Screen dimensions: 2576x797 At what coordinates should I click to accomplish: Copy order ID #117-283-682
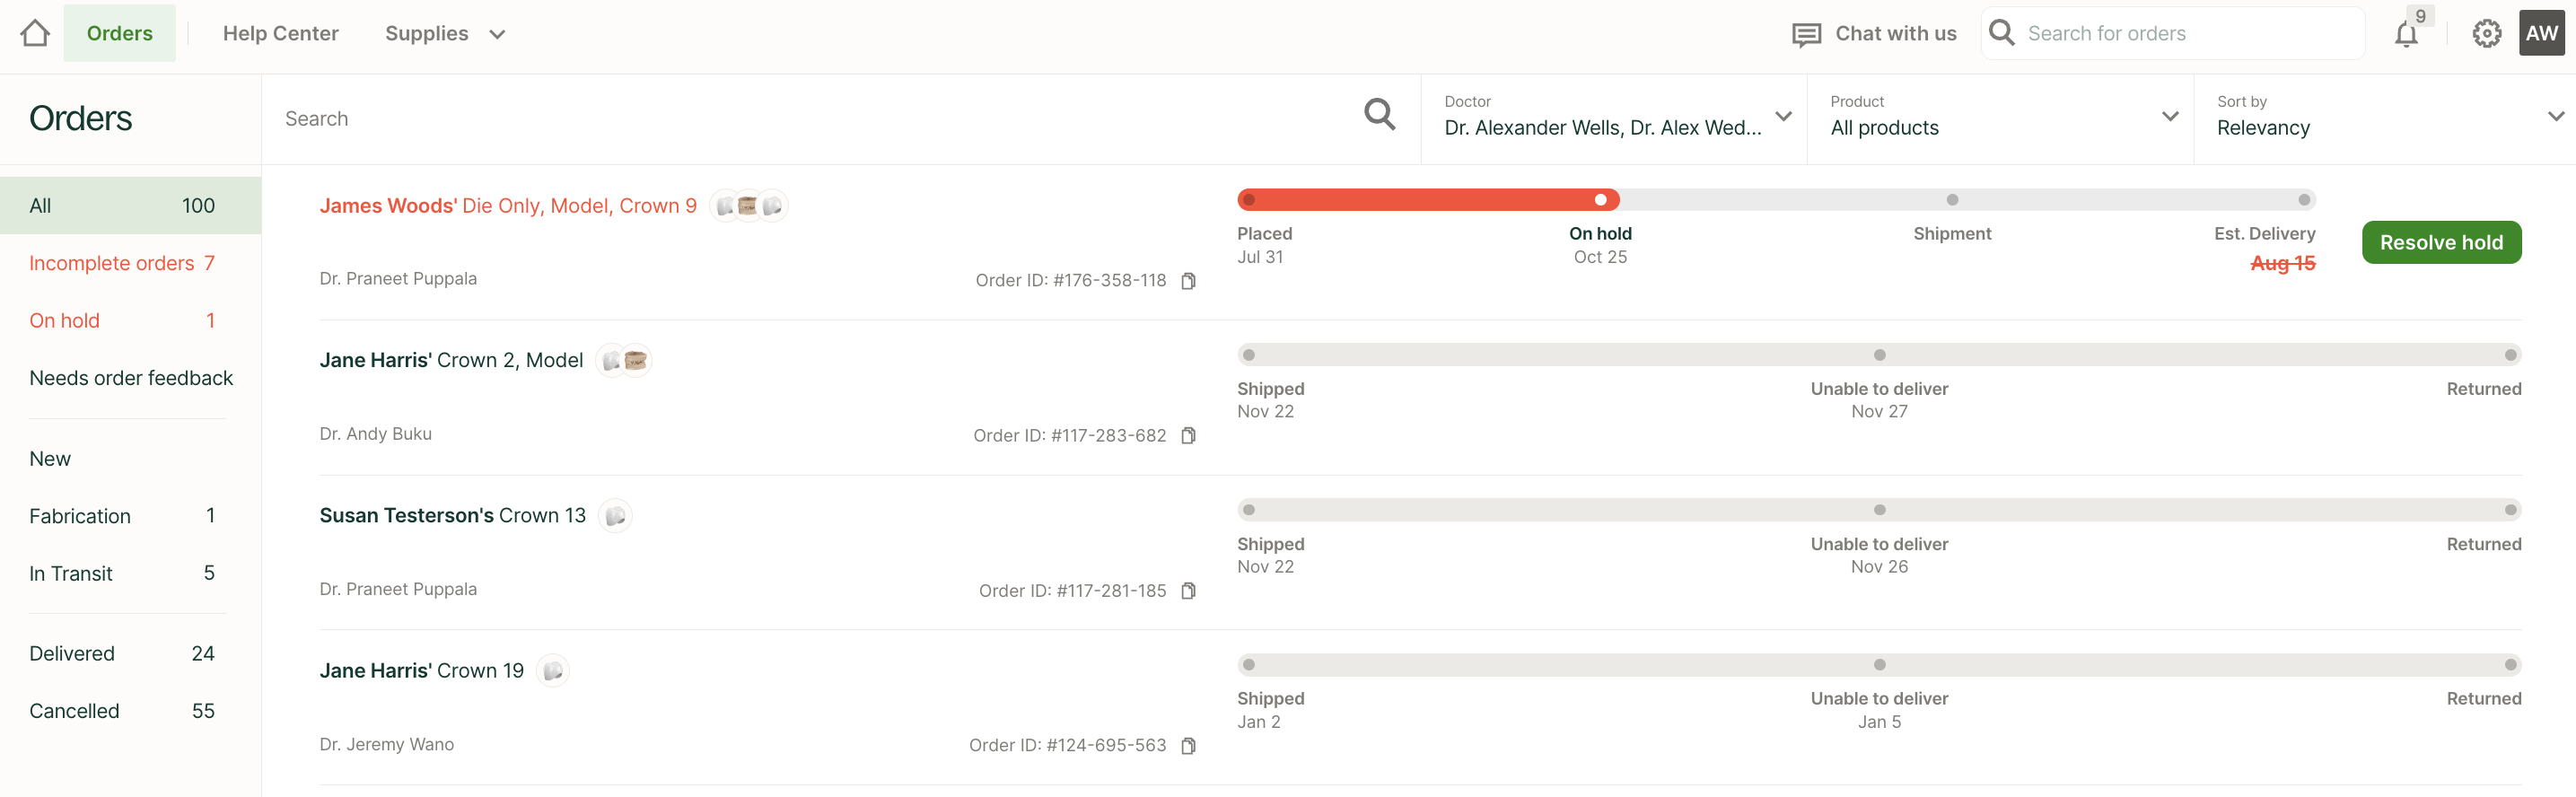pos(1188,436)
